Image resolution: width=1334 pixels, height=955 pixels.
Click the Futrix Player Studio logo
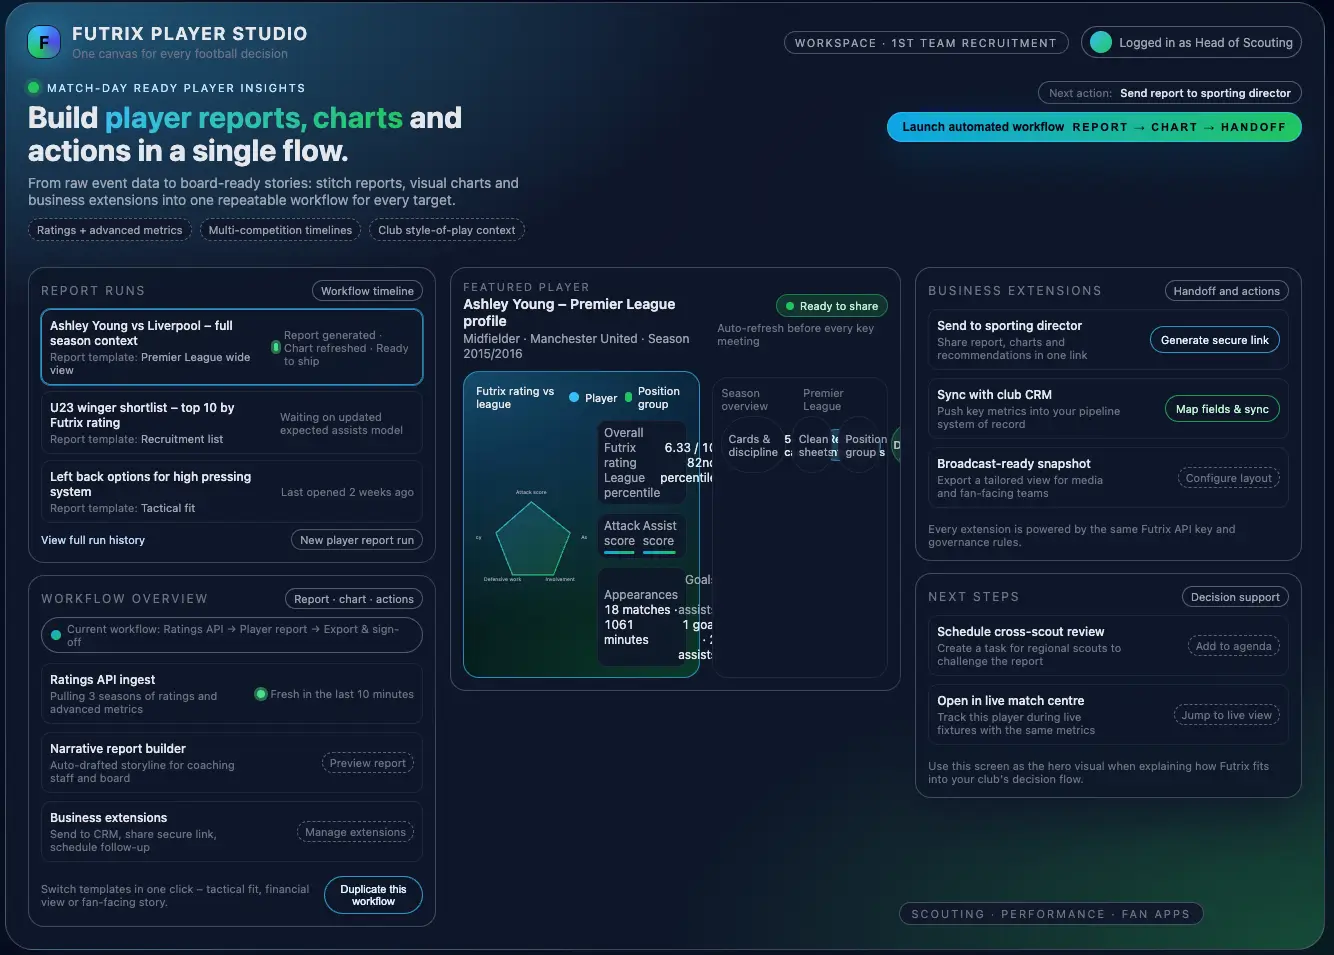click(x=43, y=41)
